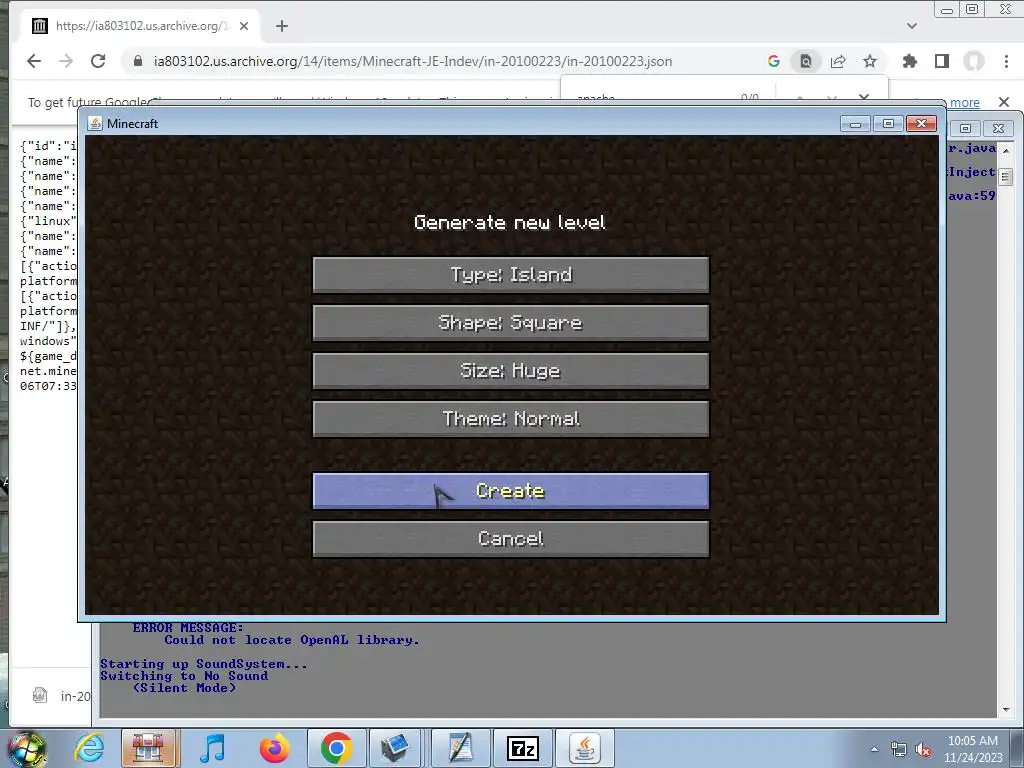Reload the archive.org page
This screenshot has height=768, width=1024.
[x=98, y=61]
